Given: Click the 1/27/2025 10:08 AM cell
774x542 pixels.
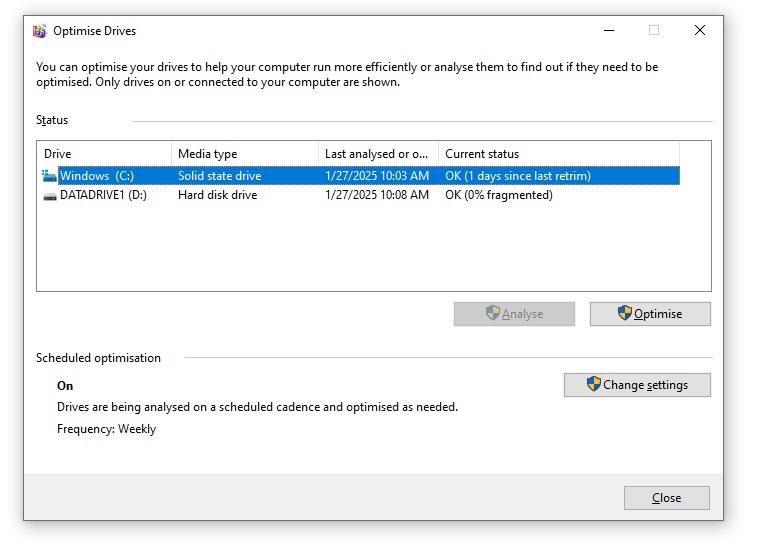Looking at the screenshot, I should coord(377,195).
